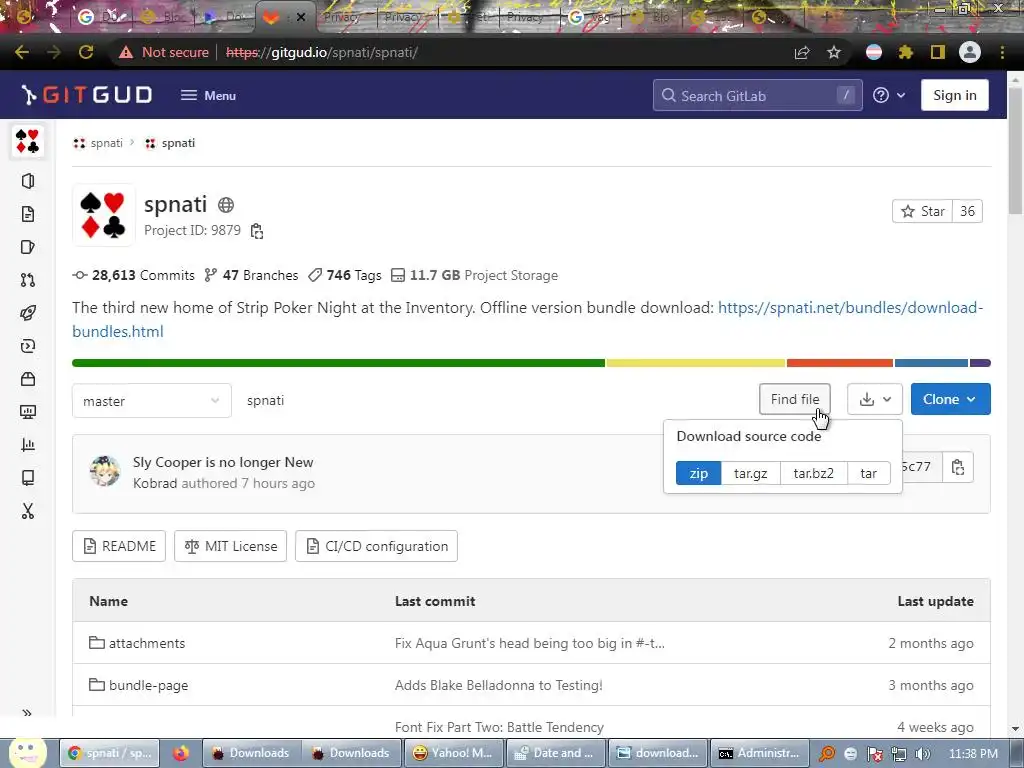Reload the page
This screenshot has width=1024, height=768.
click(86, 52)
